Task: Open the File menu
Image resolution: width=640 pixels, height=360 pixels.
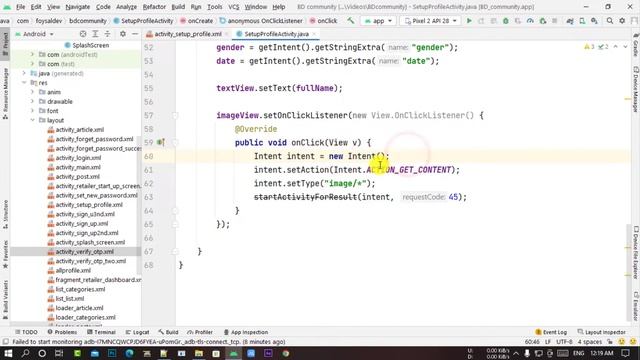Action: [20, 7]
